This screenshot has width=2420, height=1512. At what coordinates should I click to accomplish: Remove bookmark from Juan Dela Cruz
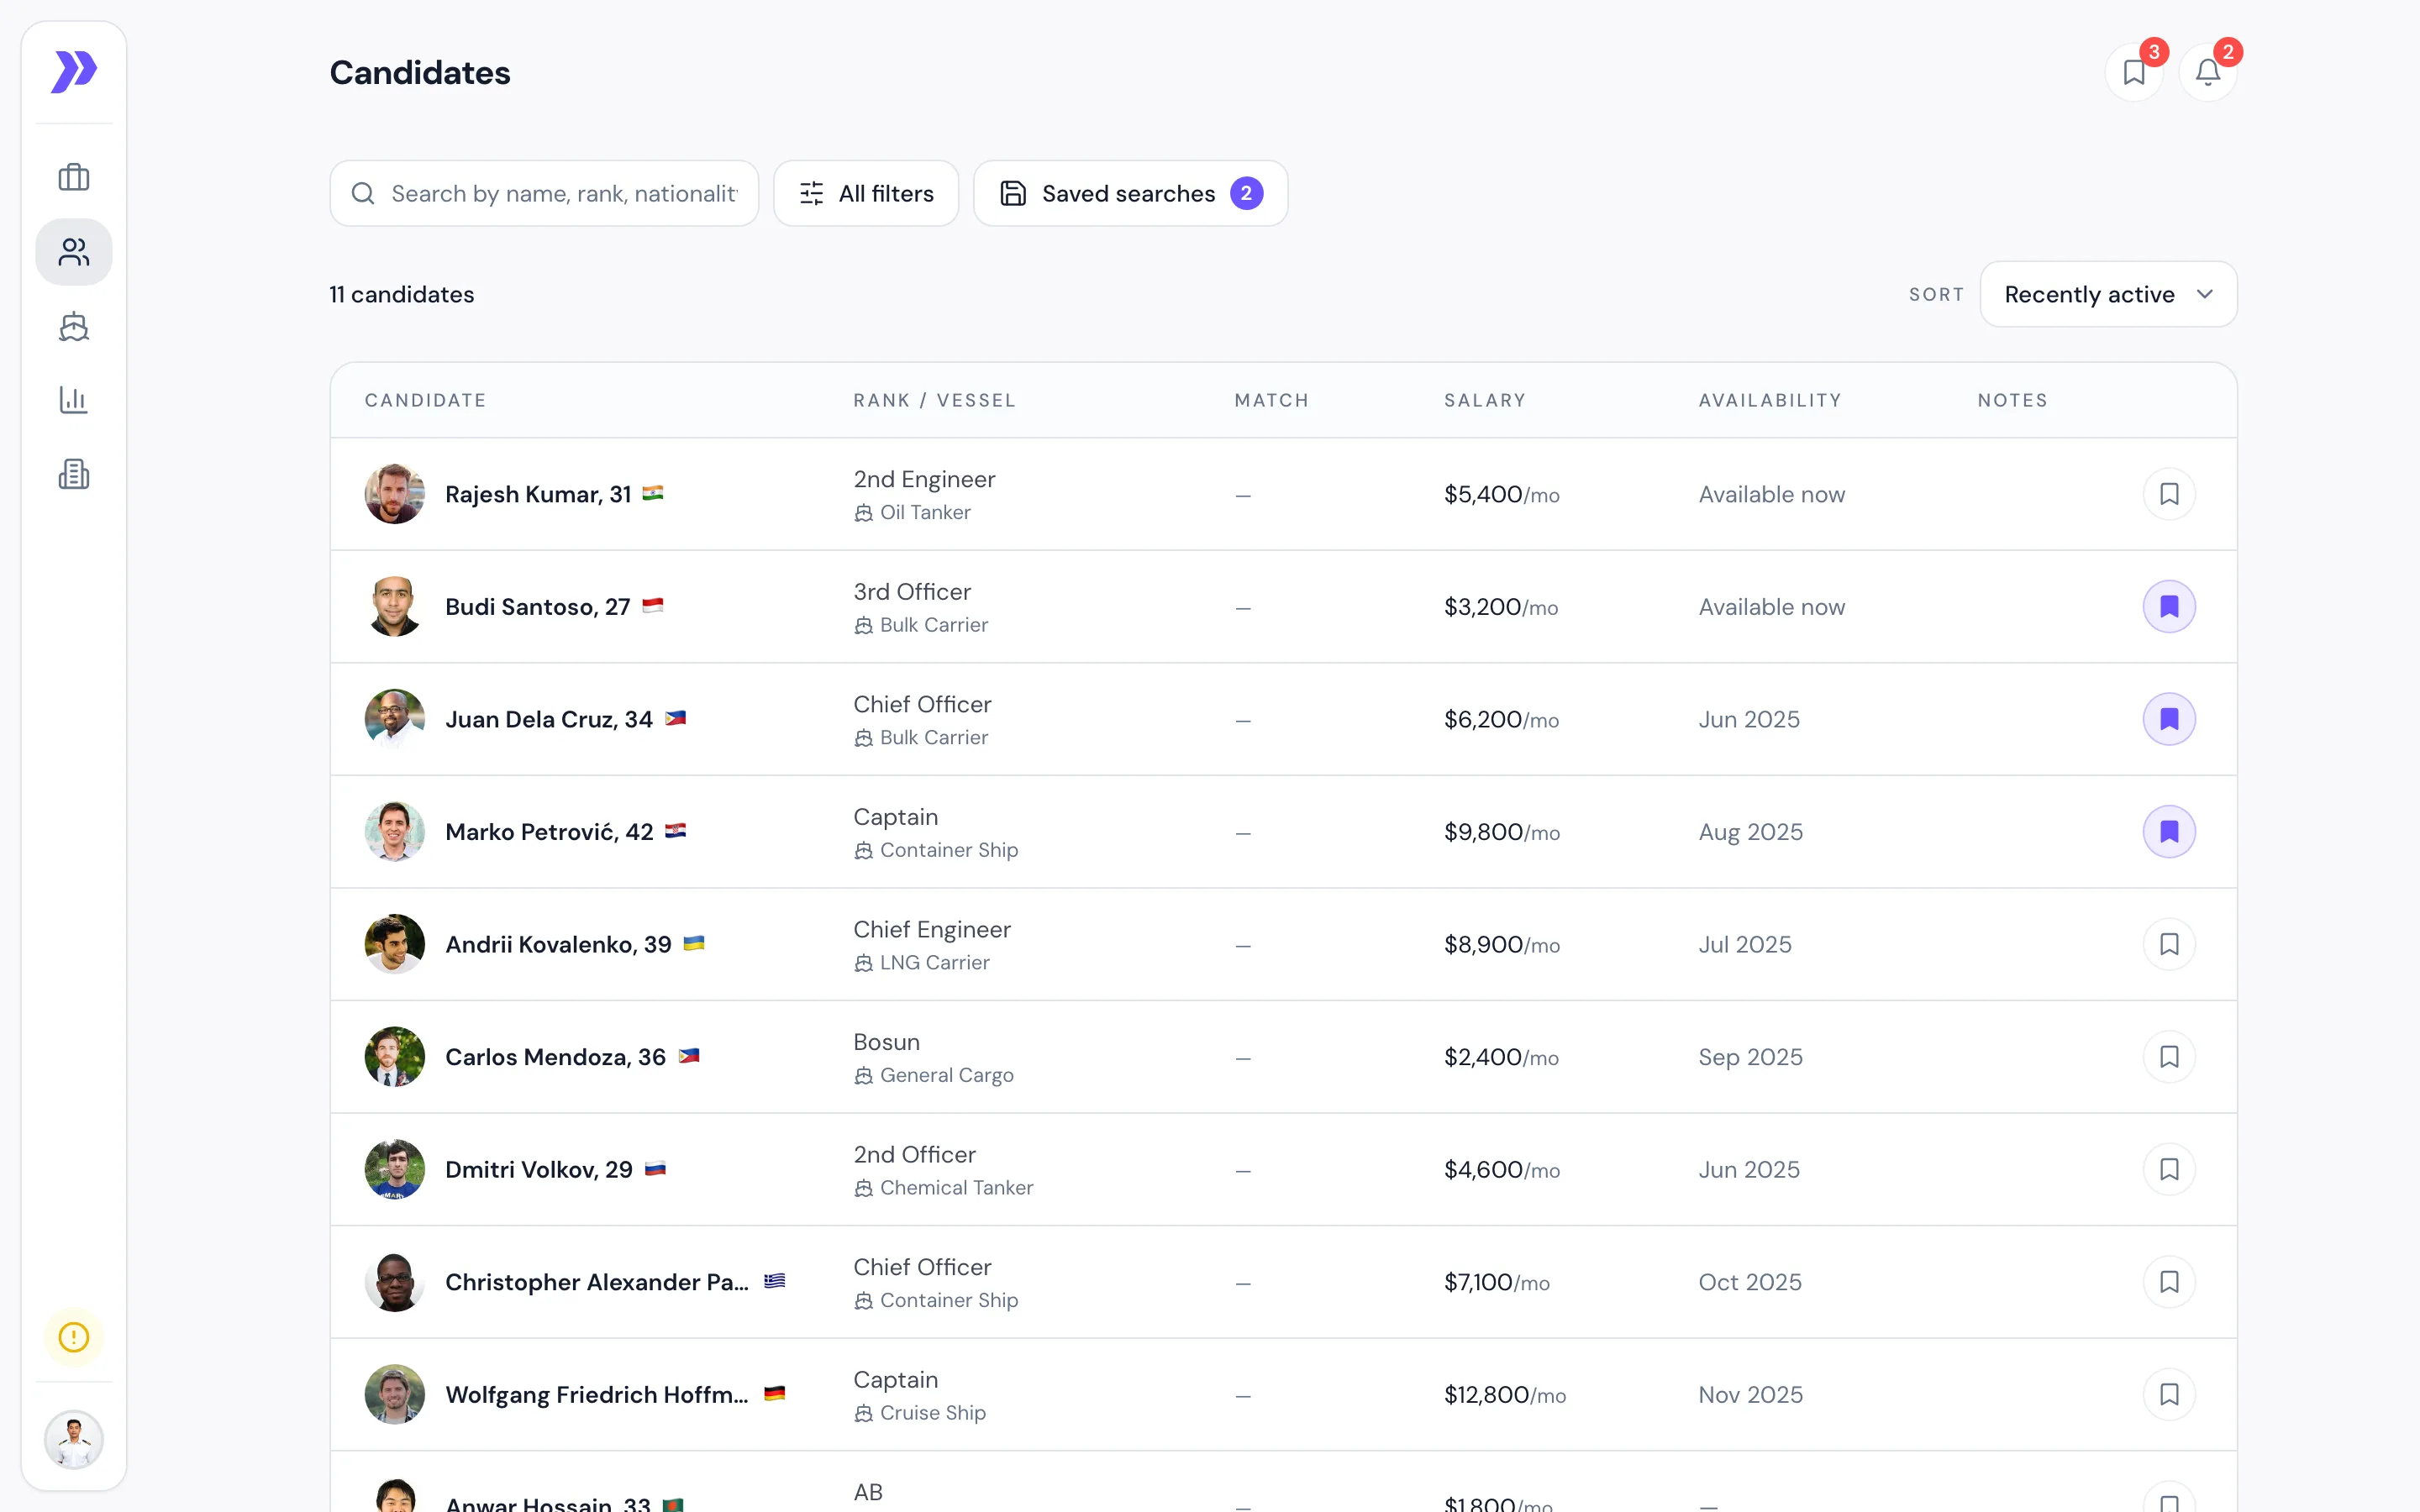[x=2169, y=719]
